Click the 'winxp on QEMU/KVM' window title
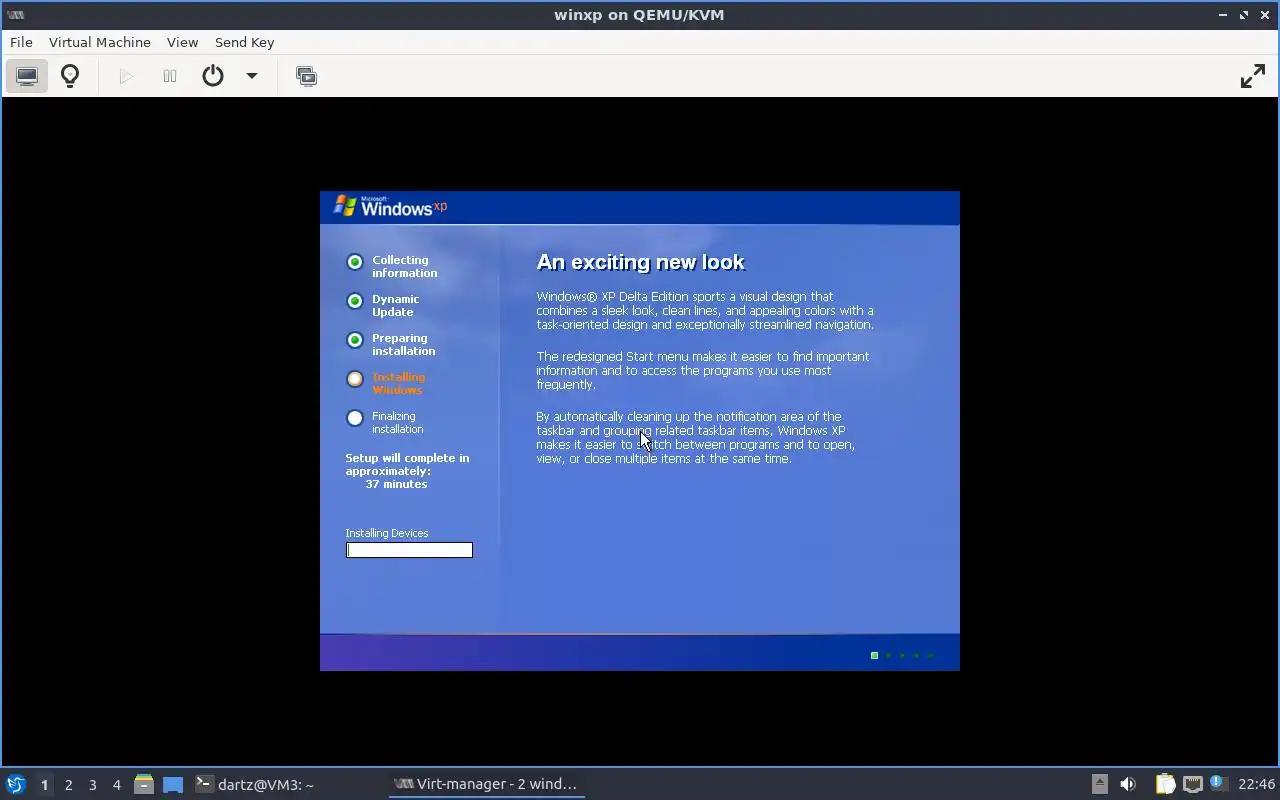 pos(639,14)
